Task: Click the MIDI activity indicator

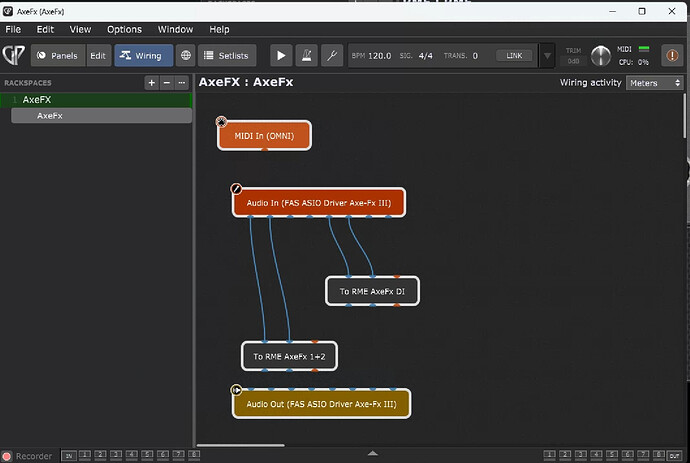Action: pyautogui.click(x=644, y=48)
